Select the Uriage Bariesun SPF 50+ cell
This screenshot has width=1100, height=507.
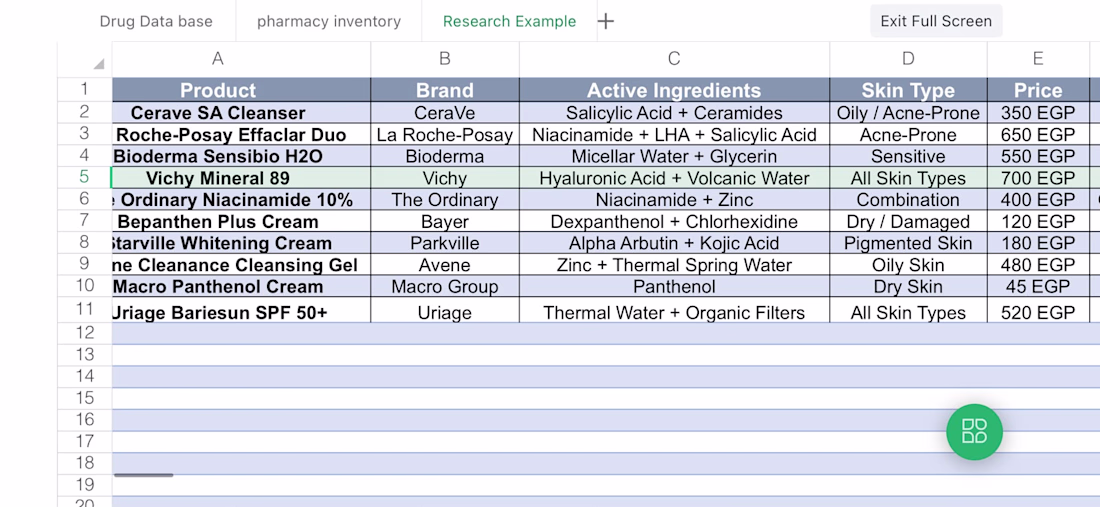pyautogui.click(x=241, y=310)
